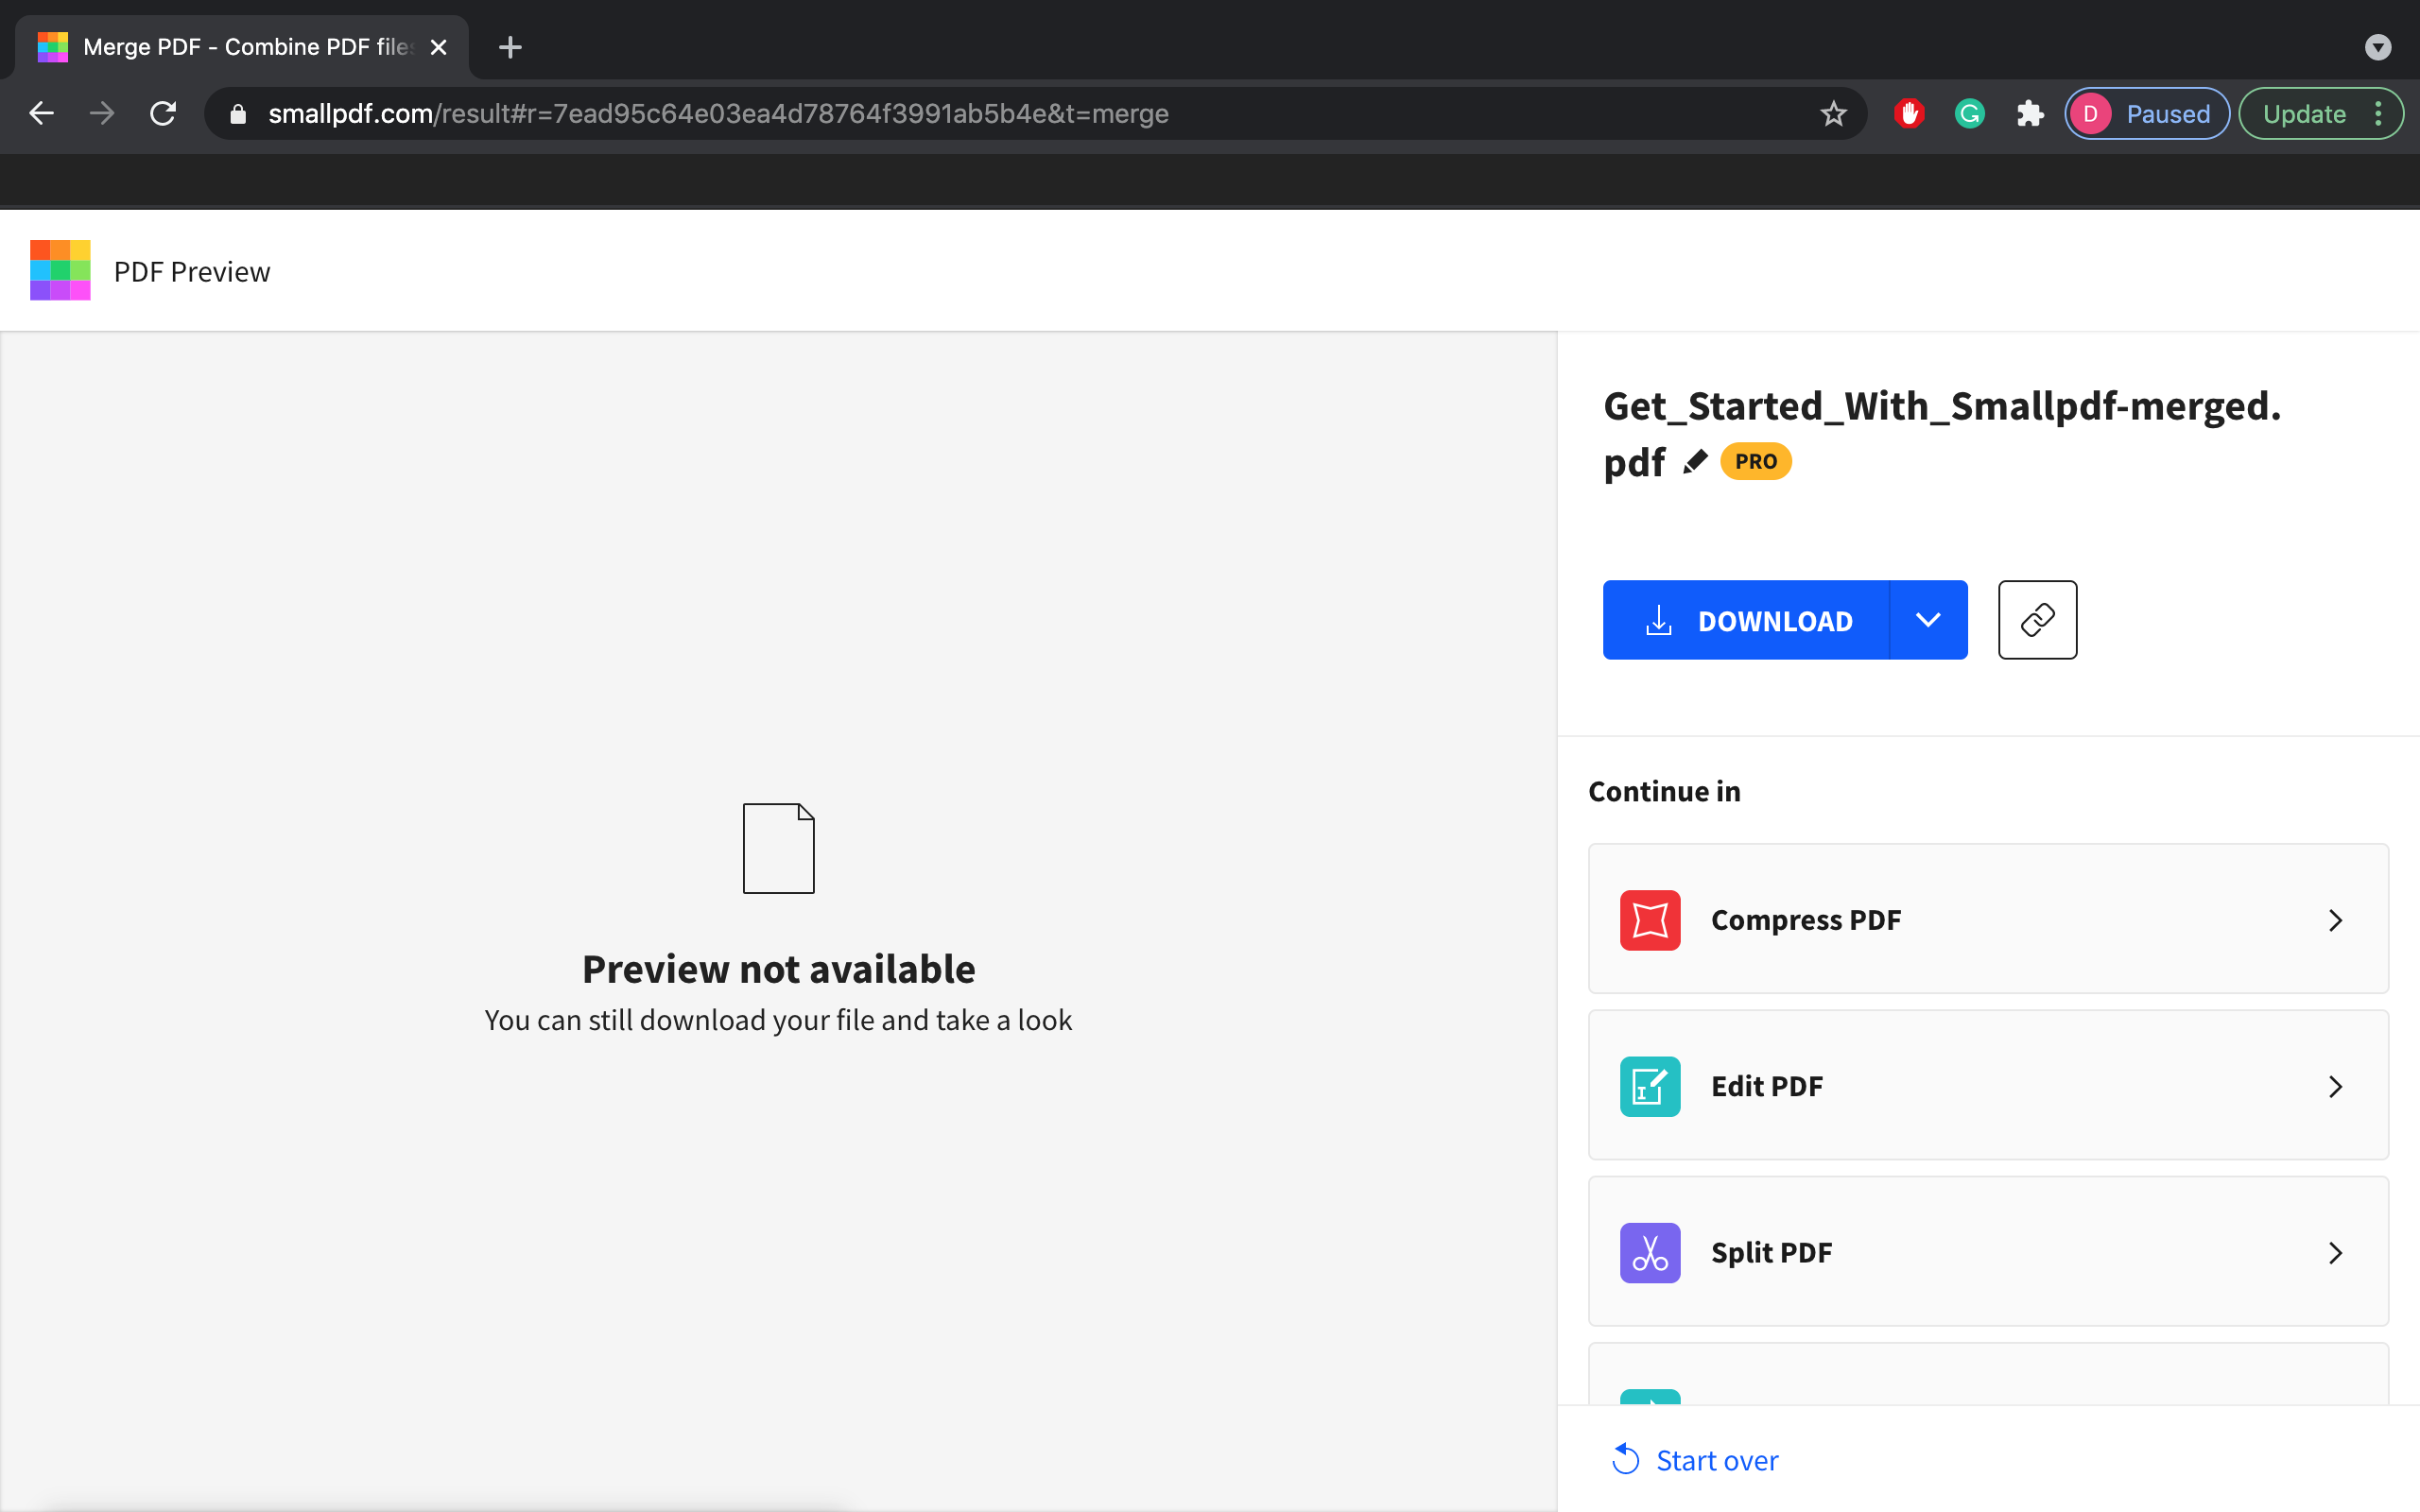This screenshot has width=2420, height=1512.
Task: Open the Paused profile button
Action: click(2147, 113)
